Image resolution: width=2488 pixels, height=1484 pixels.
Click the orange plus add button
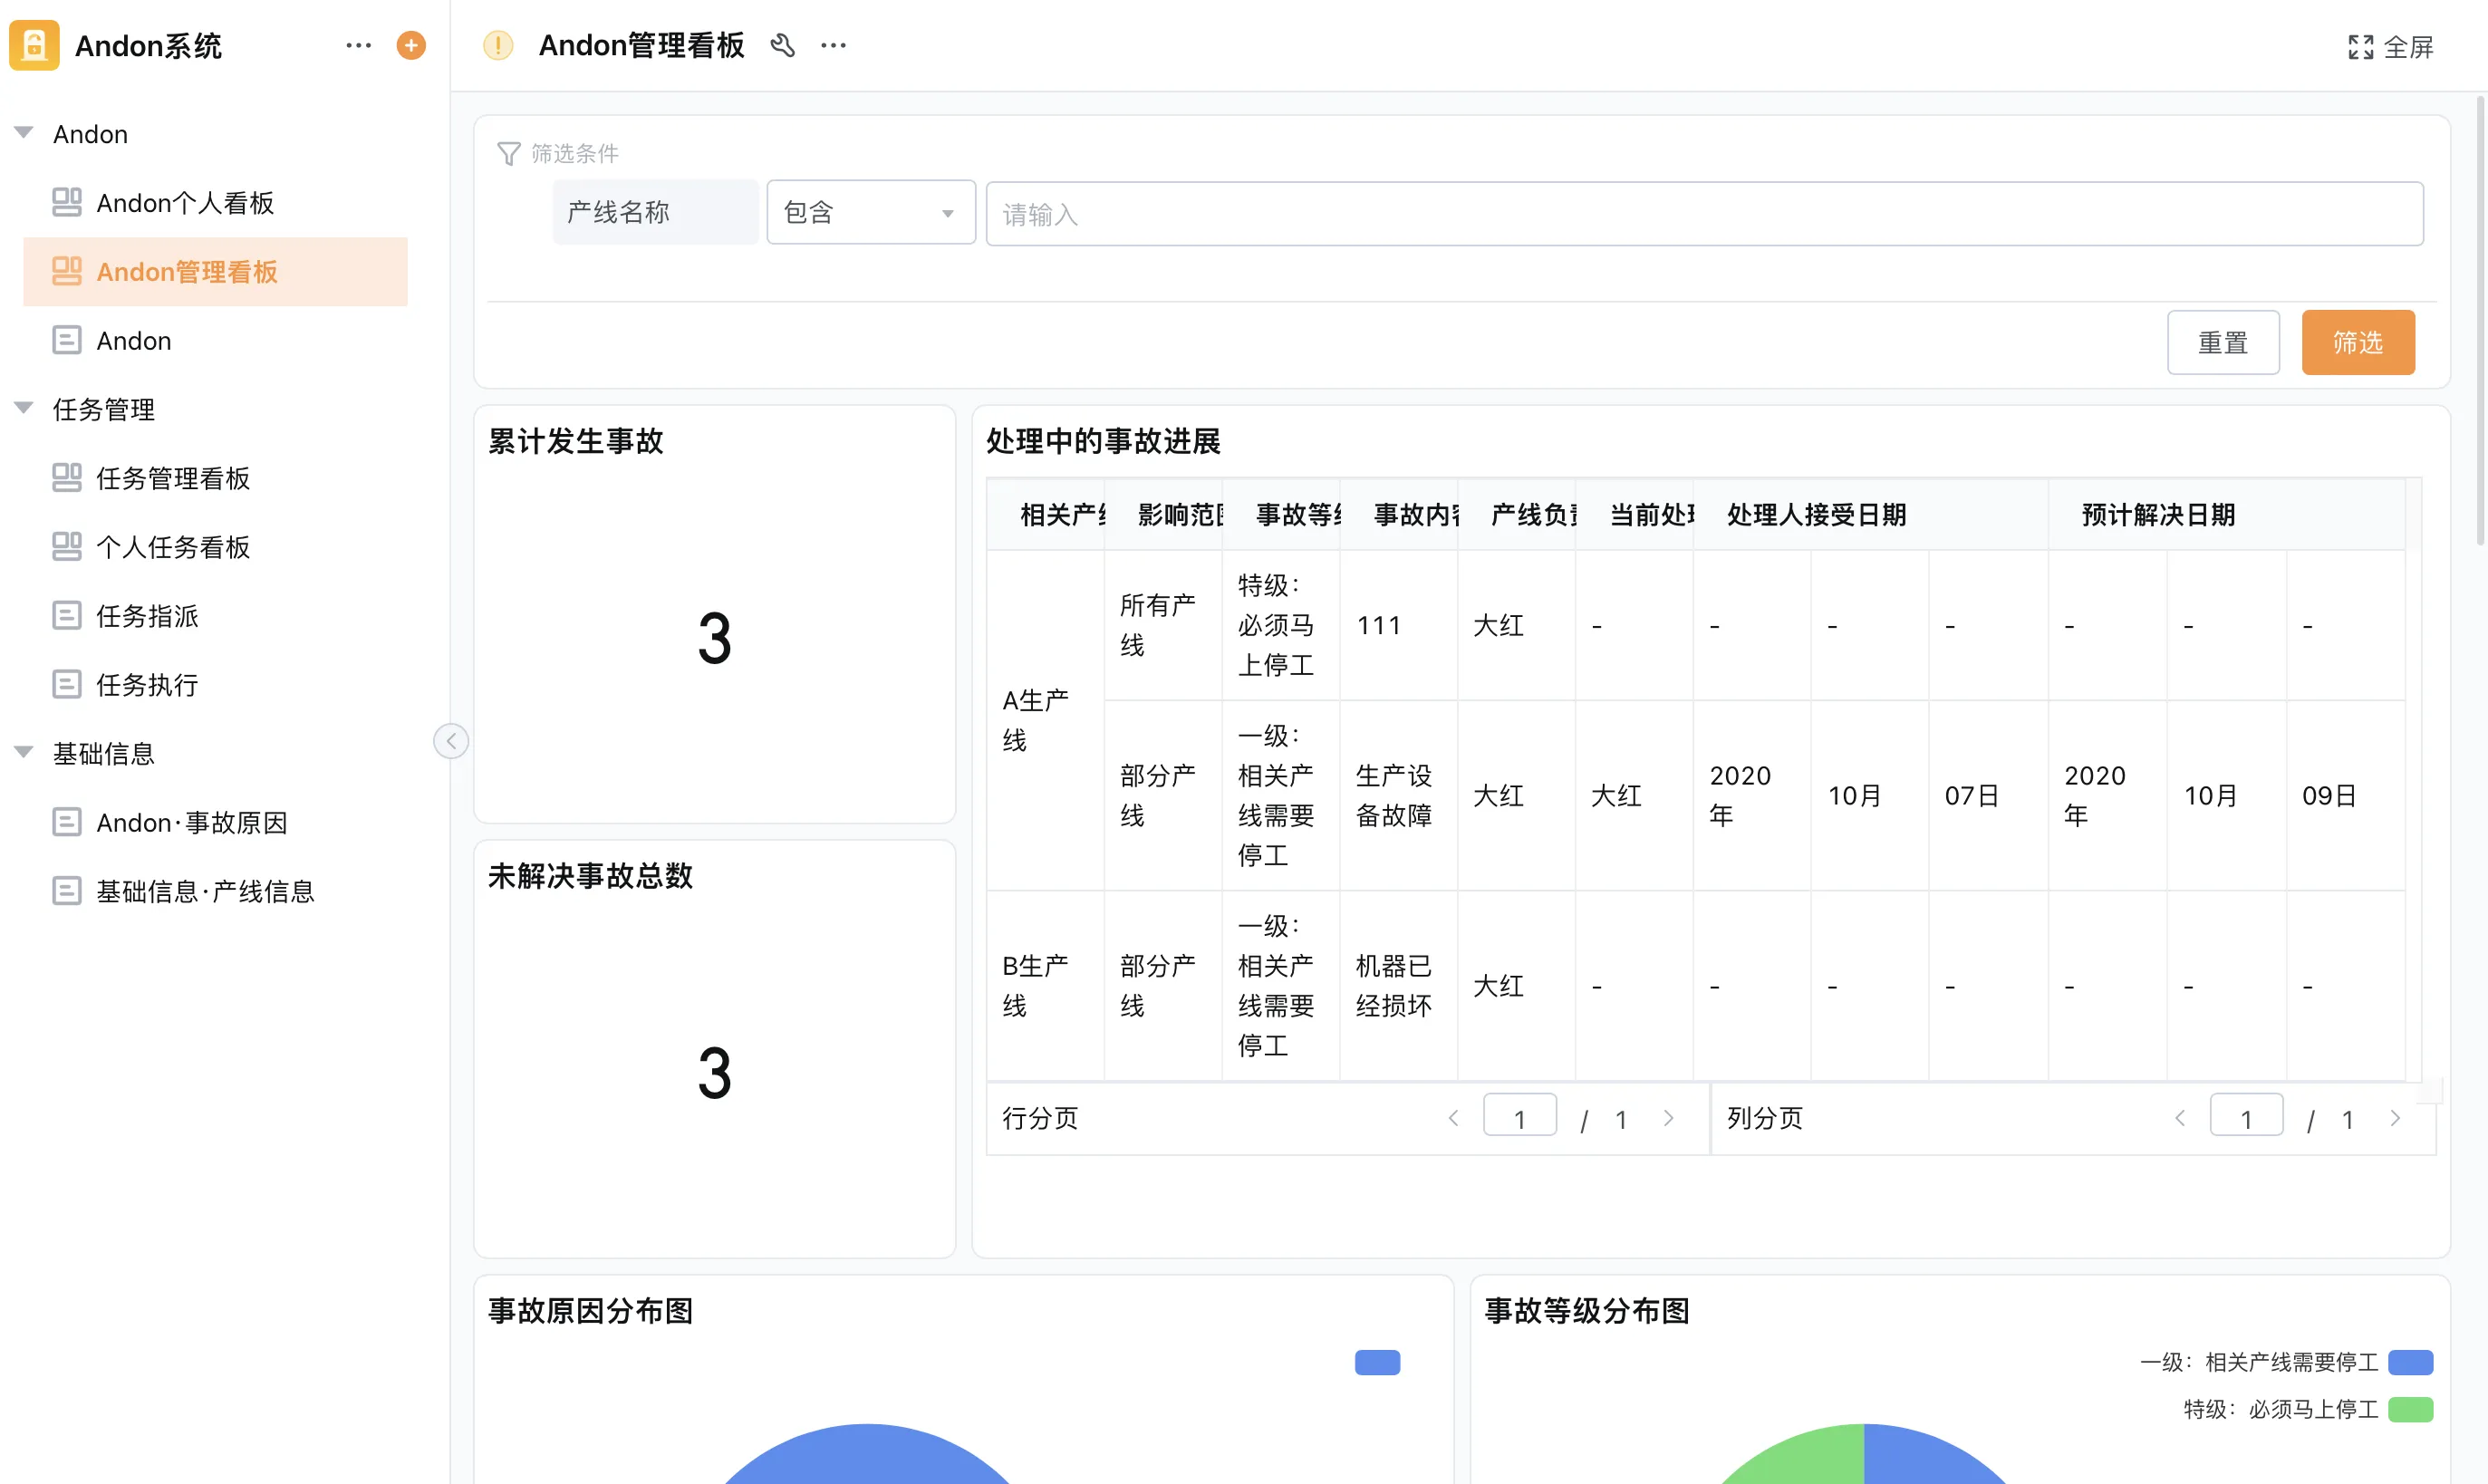[x=411, y=45]
